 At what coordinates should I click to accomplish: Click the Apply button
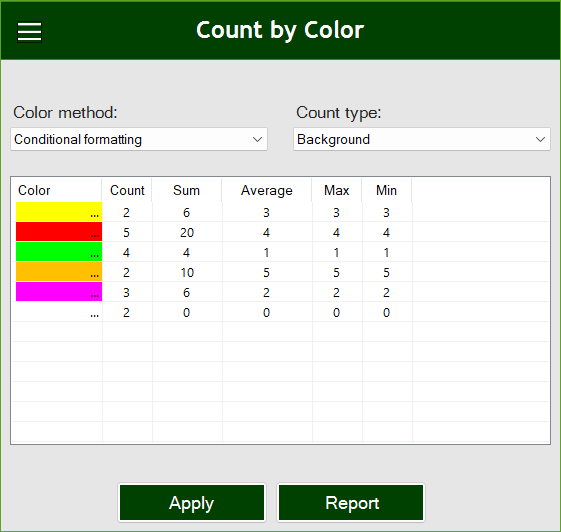coord(192,503)
